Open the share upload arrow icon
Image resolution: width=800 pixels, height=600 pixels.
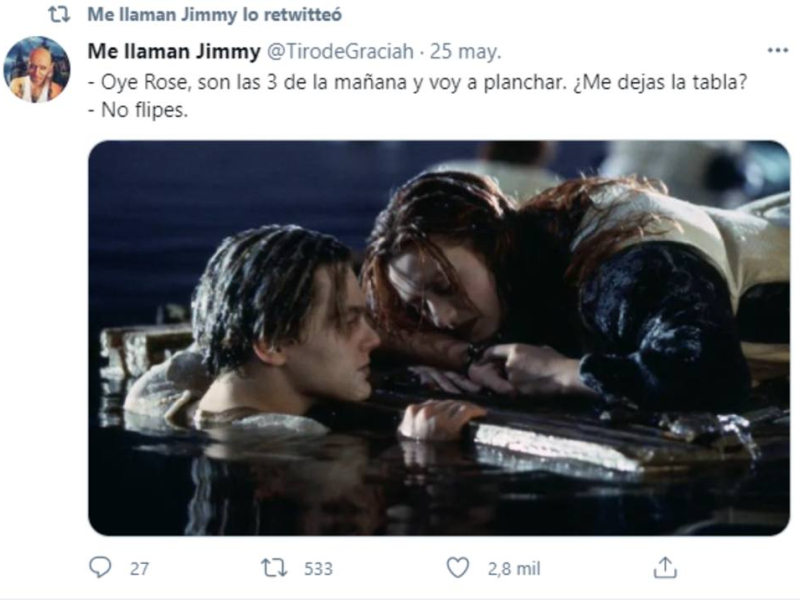click(x=665, y=568)
